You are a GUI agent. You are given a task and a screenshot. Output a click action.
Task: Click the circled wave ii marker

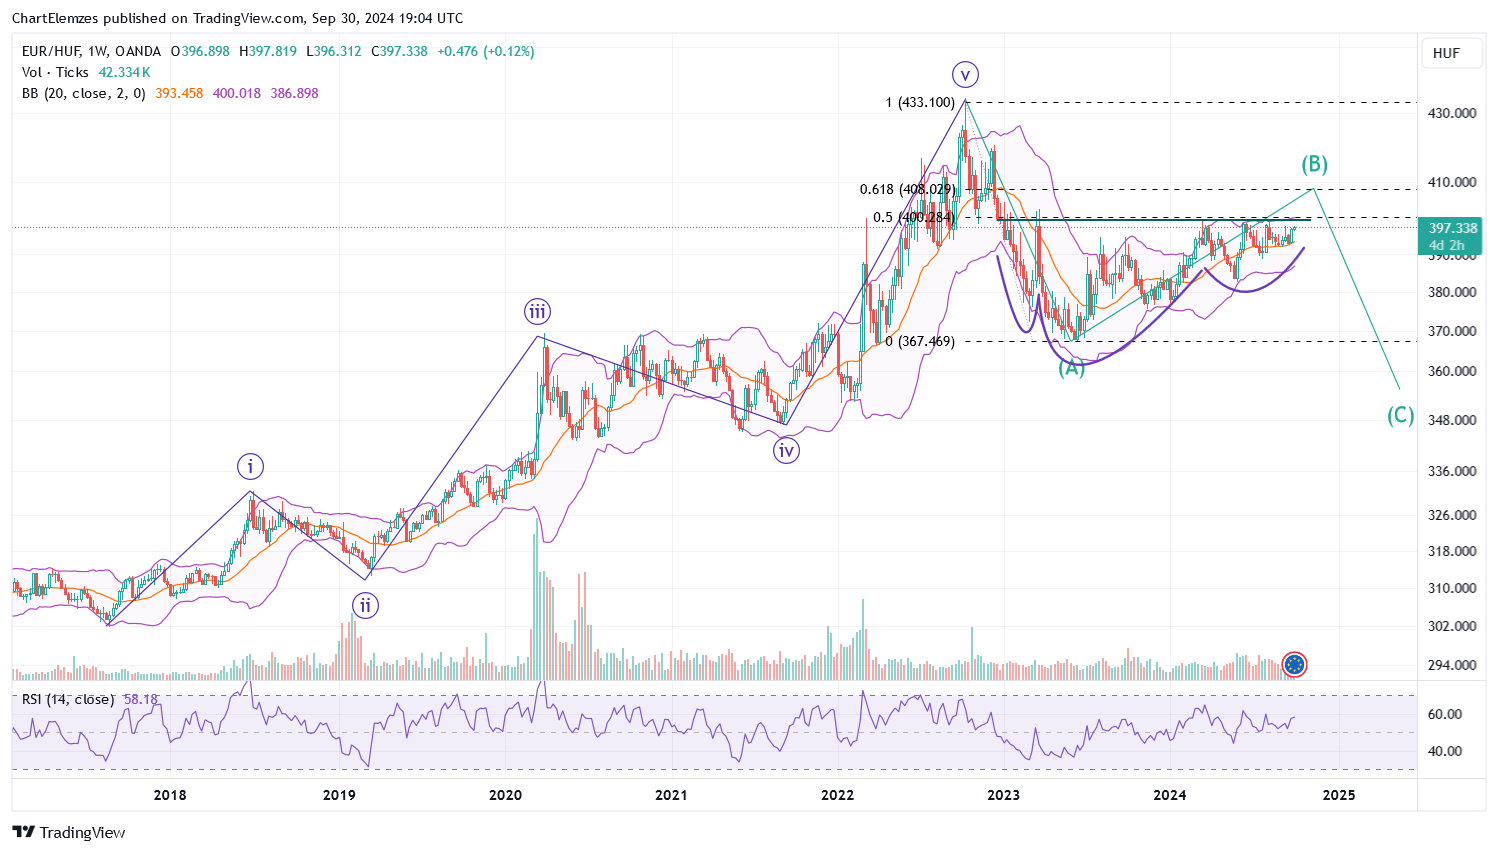(365, 605)
